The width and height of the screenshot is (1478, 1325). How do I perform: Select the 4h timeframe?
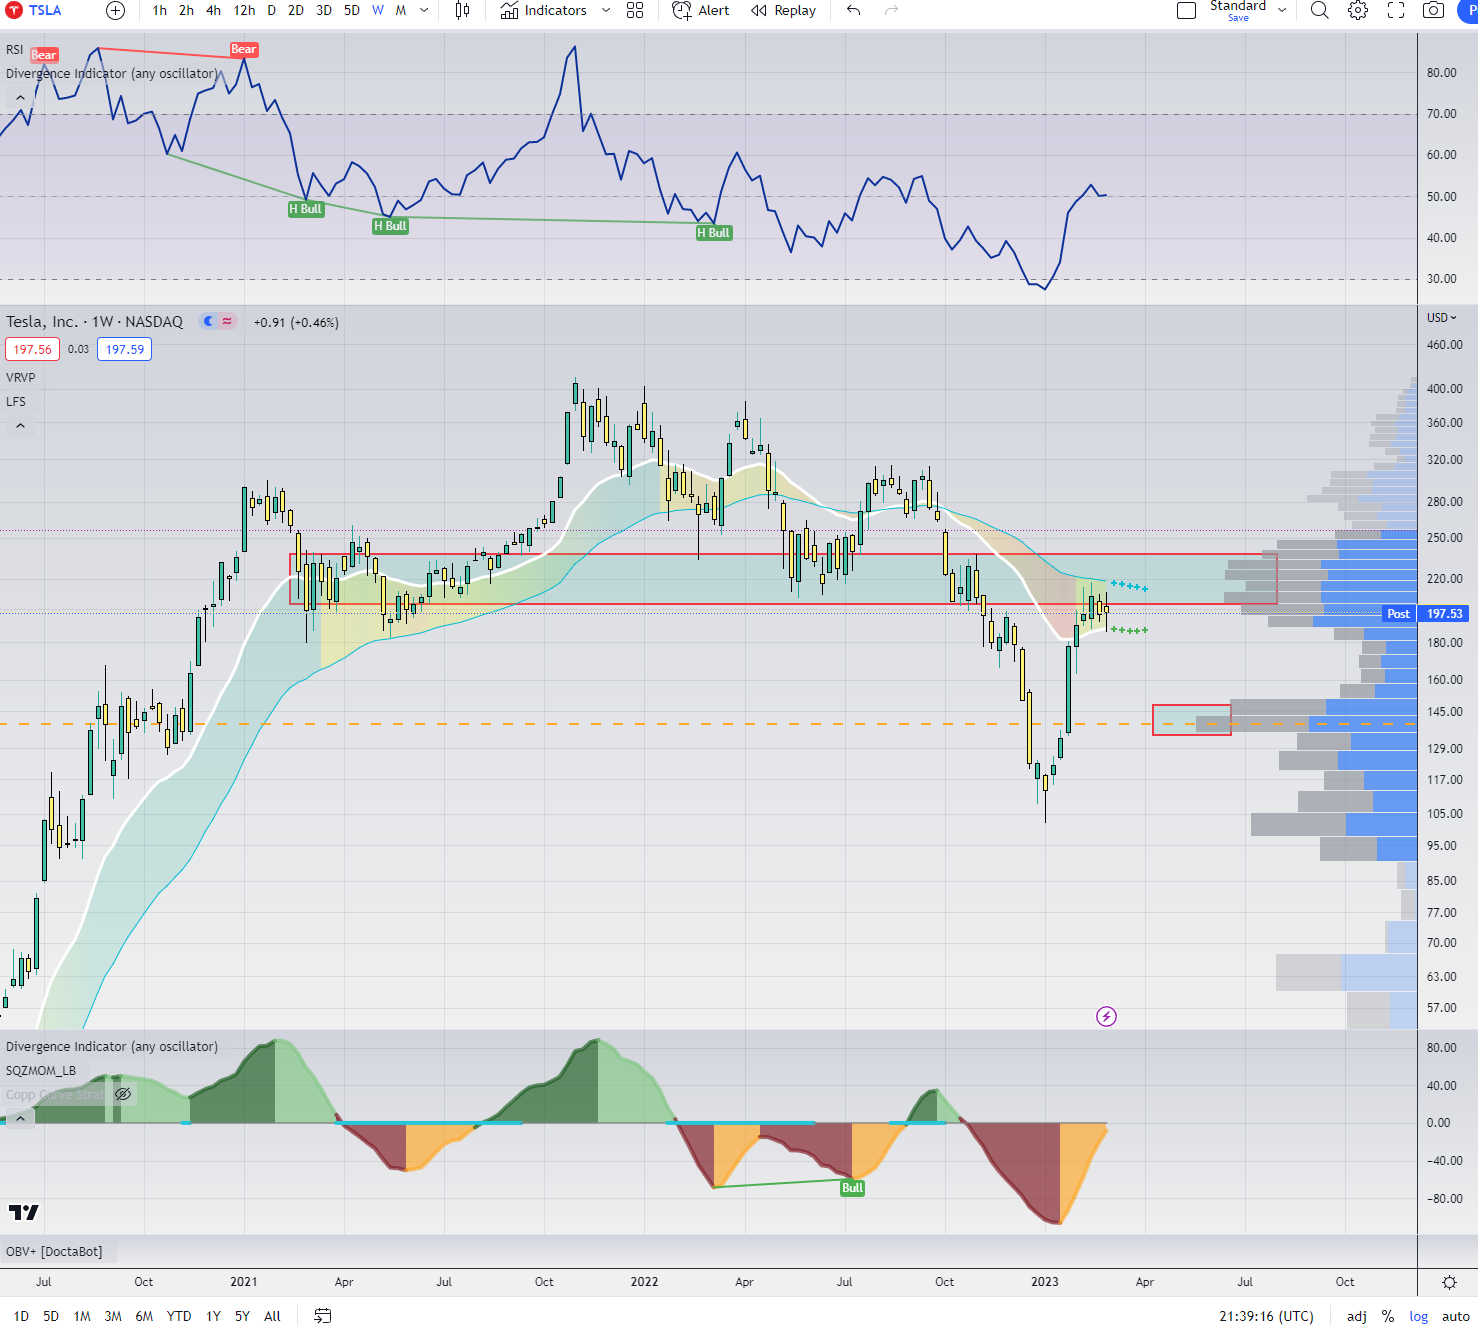pyautogui.click(x=213, y=10)
